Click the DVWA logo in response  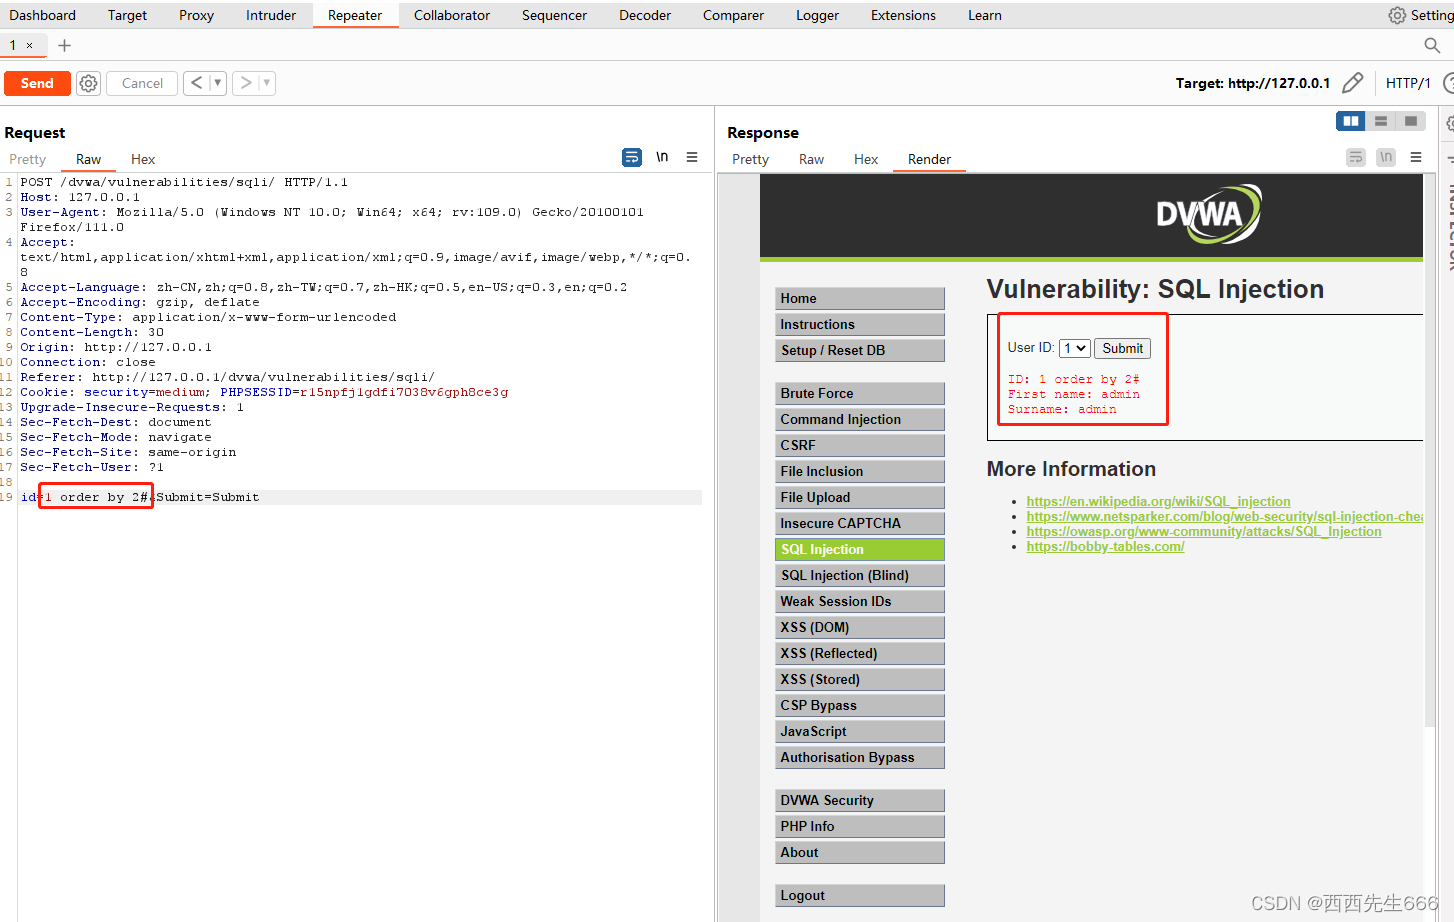point(1209,213)
